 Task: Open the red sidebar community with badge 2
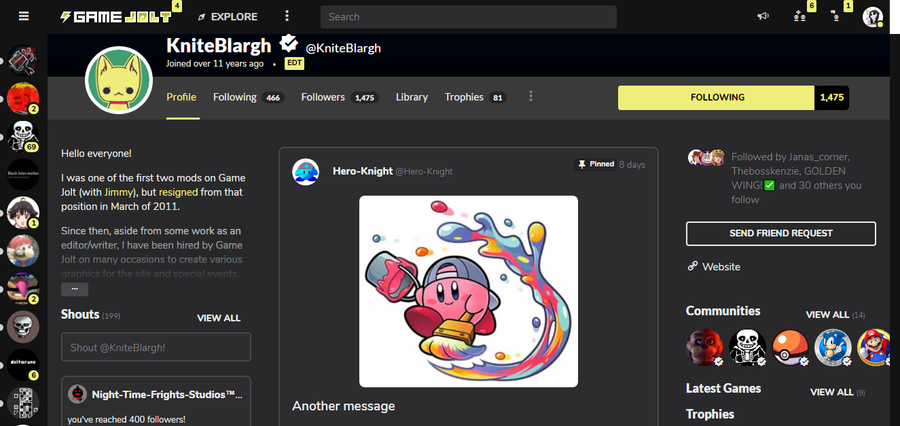pyautogui.click(x=23, y=98)
